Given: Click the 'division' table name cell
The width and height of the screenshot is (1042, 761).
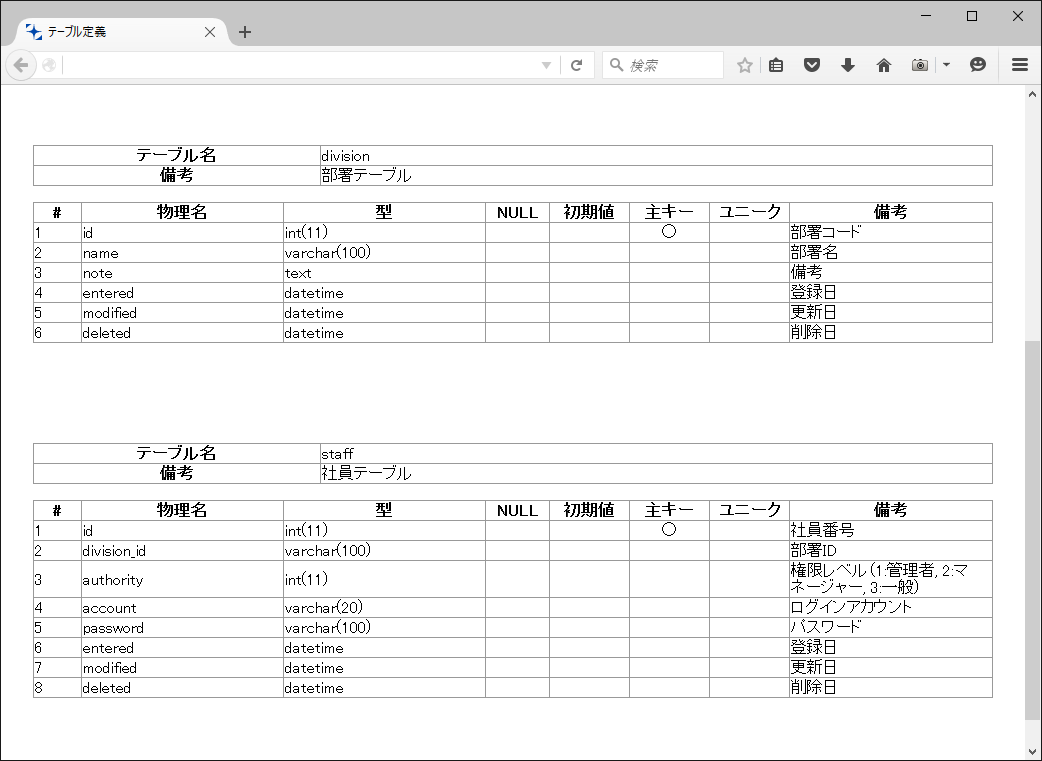Looking at the screenshot, I should (656, 156).
